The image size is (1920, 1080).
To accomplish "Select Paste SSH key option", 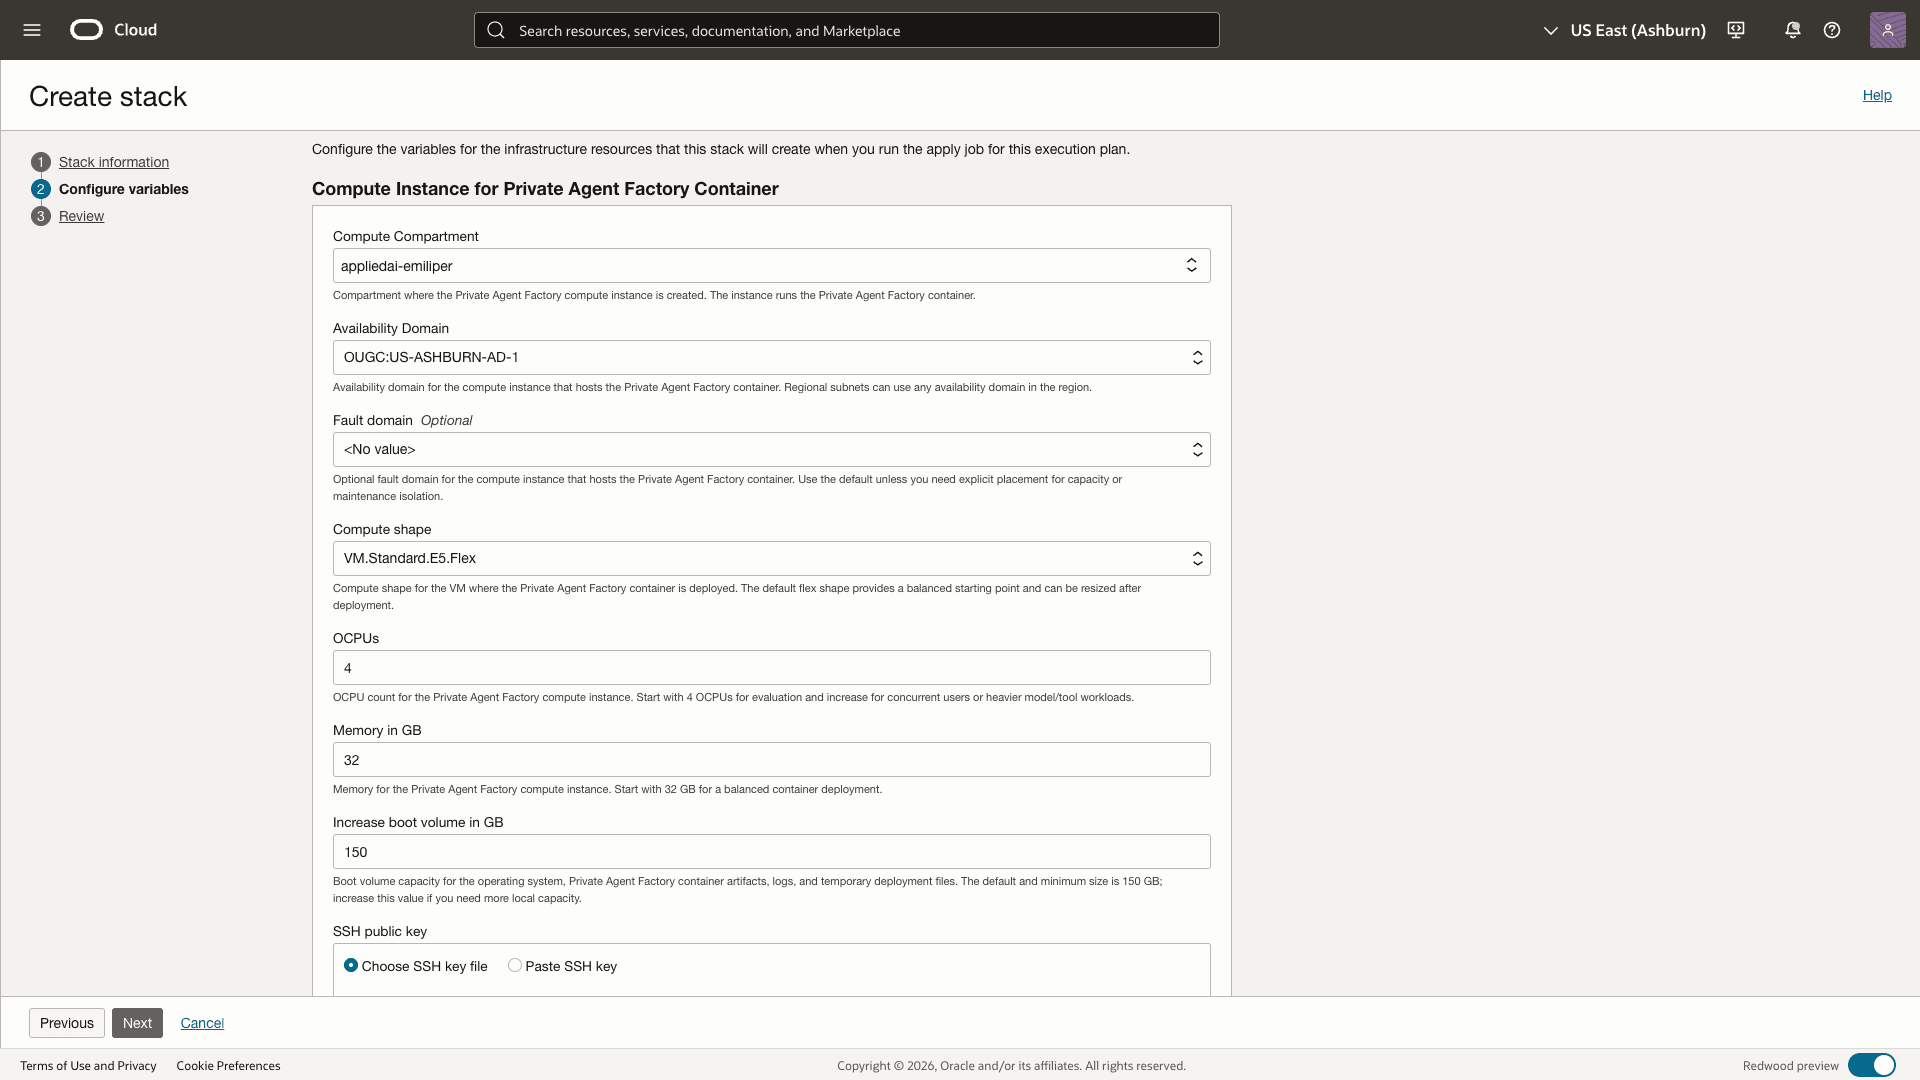I will 515,966.
